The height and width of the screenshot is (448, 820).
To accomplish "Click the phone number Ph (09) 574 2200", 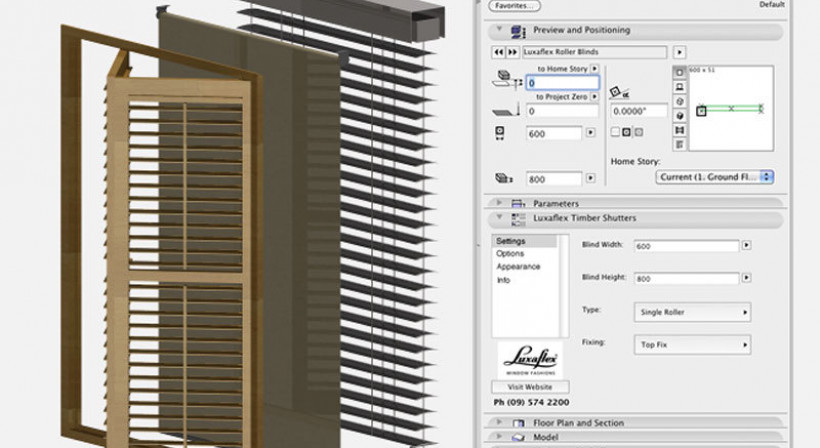I will click(531, 403).
